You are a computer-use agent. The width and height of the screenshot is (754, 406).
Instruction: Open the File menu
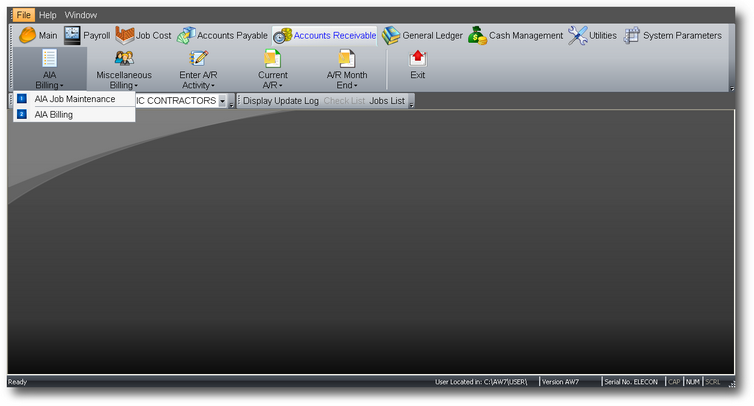click(x=23, y=15)
